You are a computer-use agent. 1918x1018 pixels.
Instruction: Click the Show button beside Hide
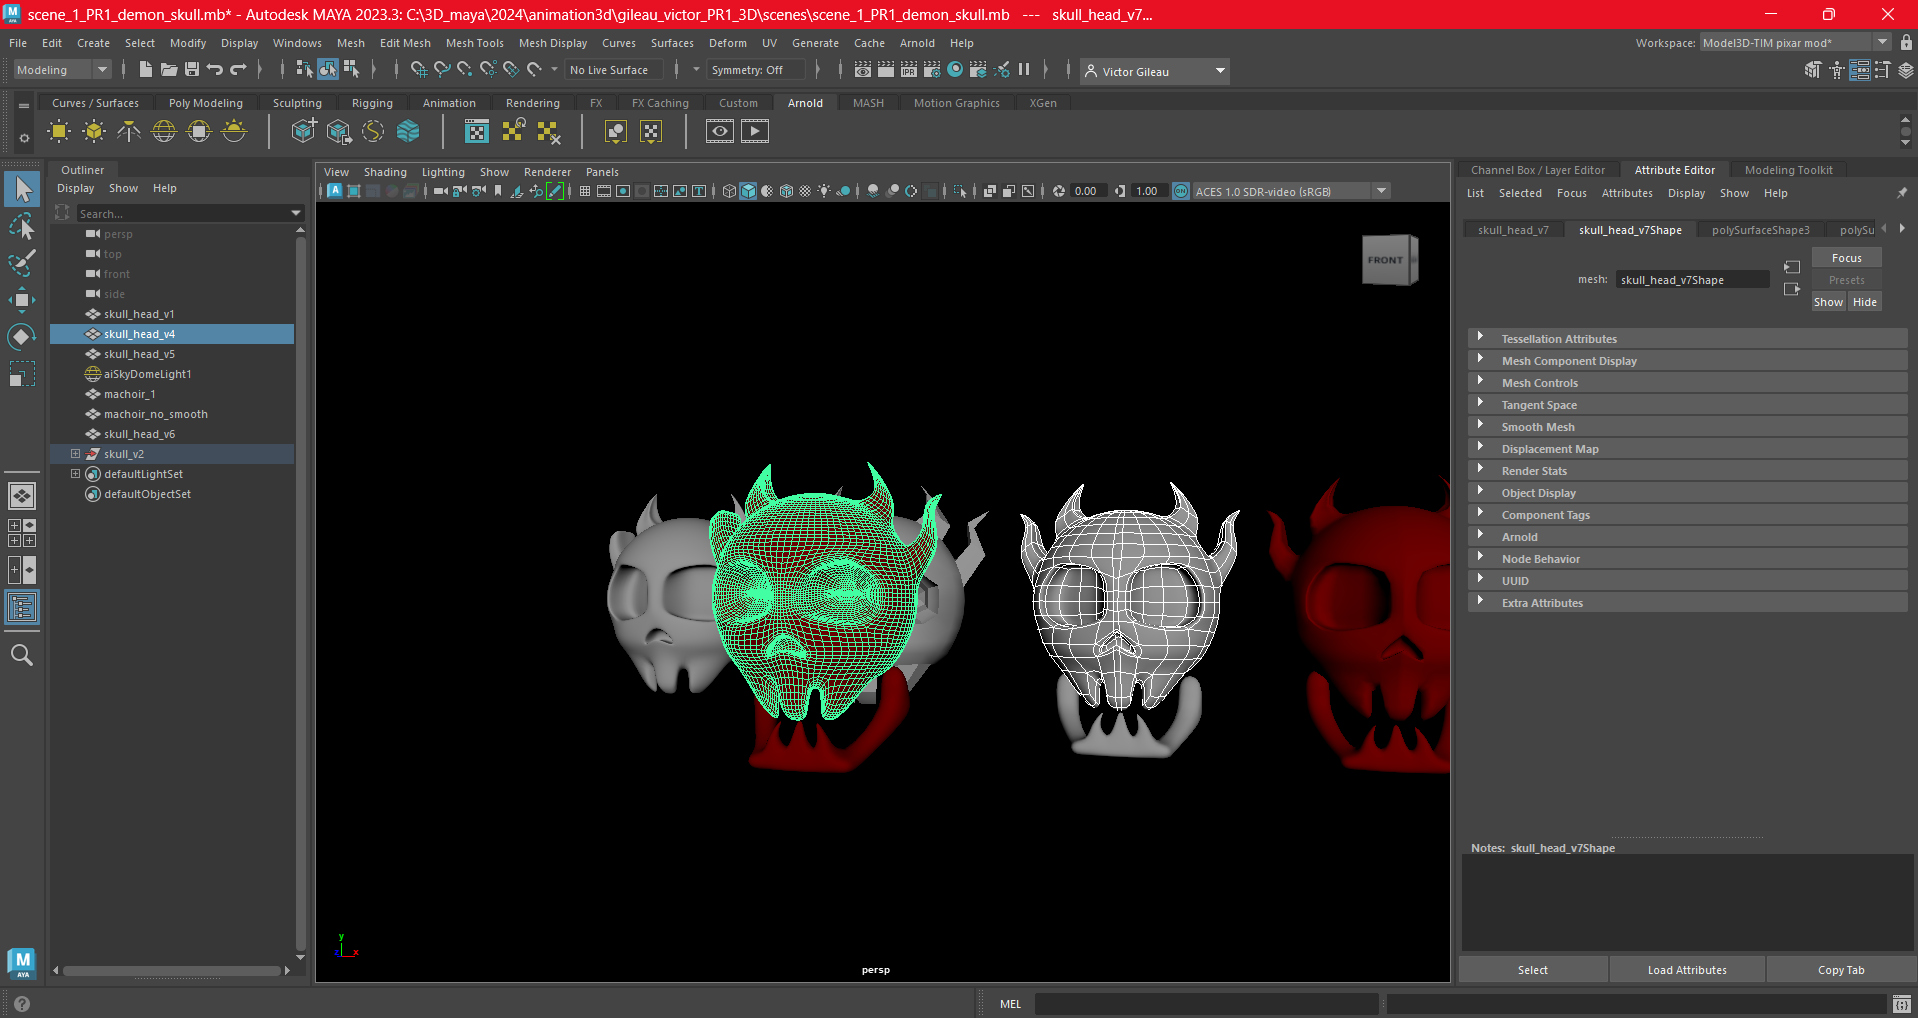(x=1828, y=302)
